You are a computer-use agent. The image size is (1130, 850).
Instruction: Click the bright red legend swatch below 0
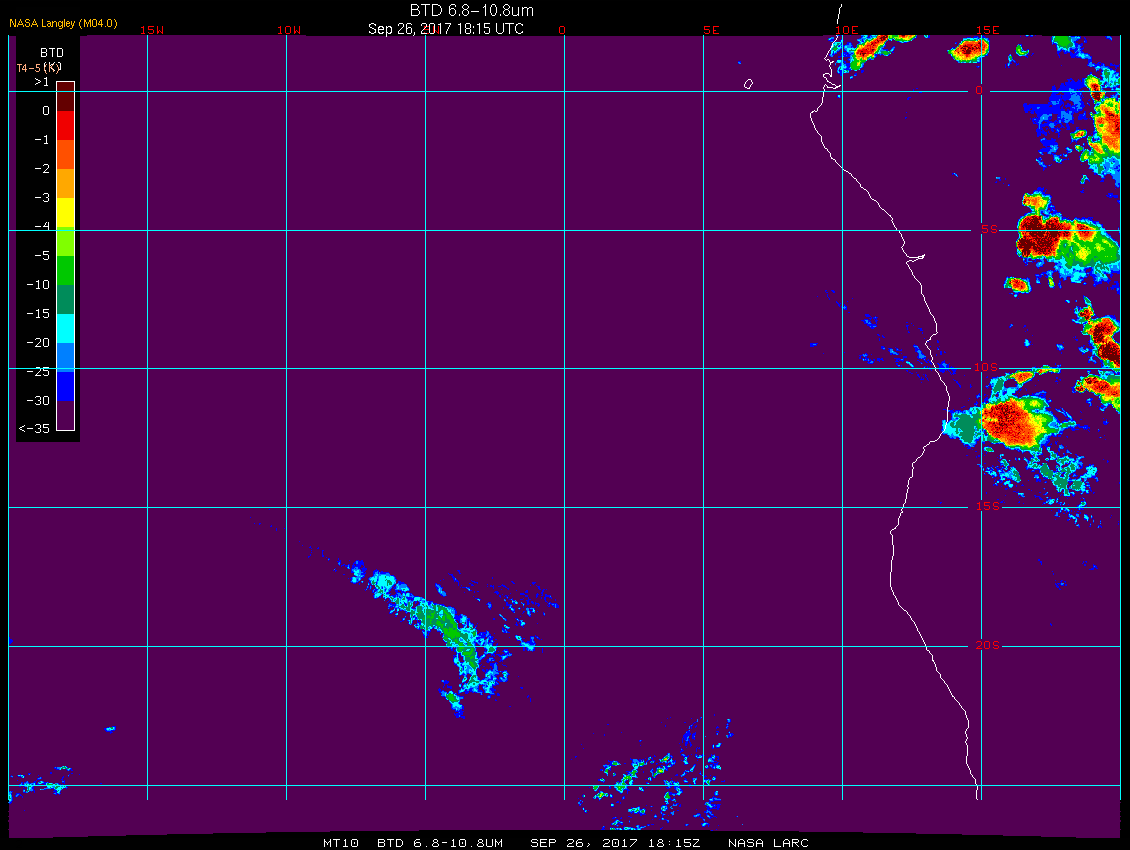[x=66, y=125]
